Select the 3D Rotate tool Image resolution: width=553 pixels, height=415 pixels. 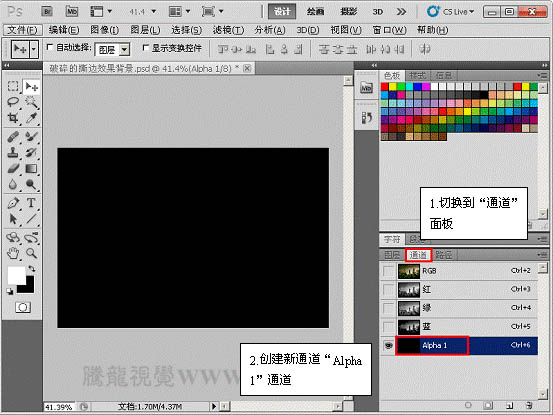point(13,237)
